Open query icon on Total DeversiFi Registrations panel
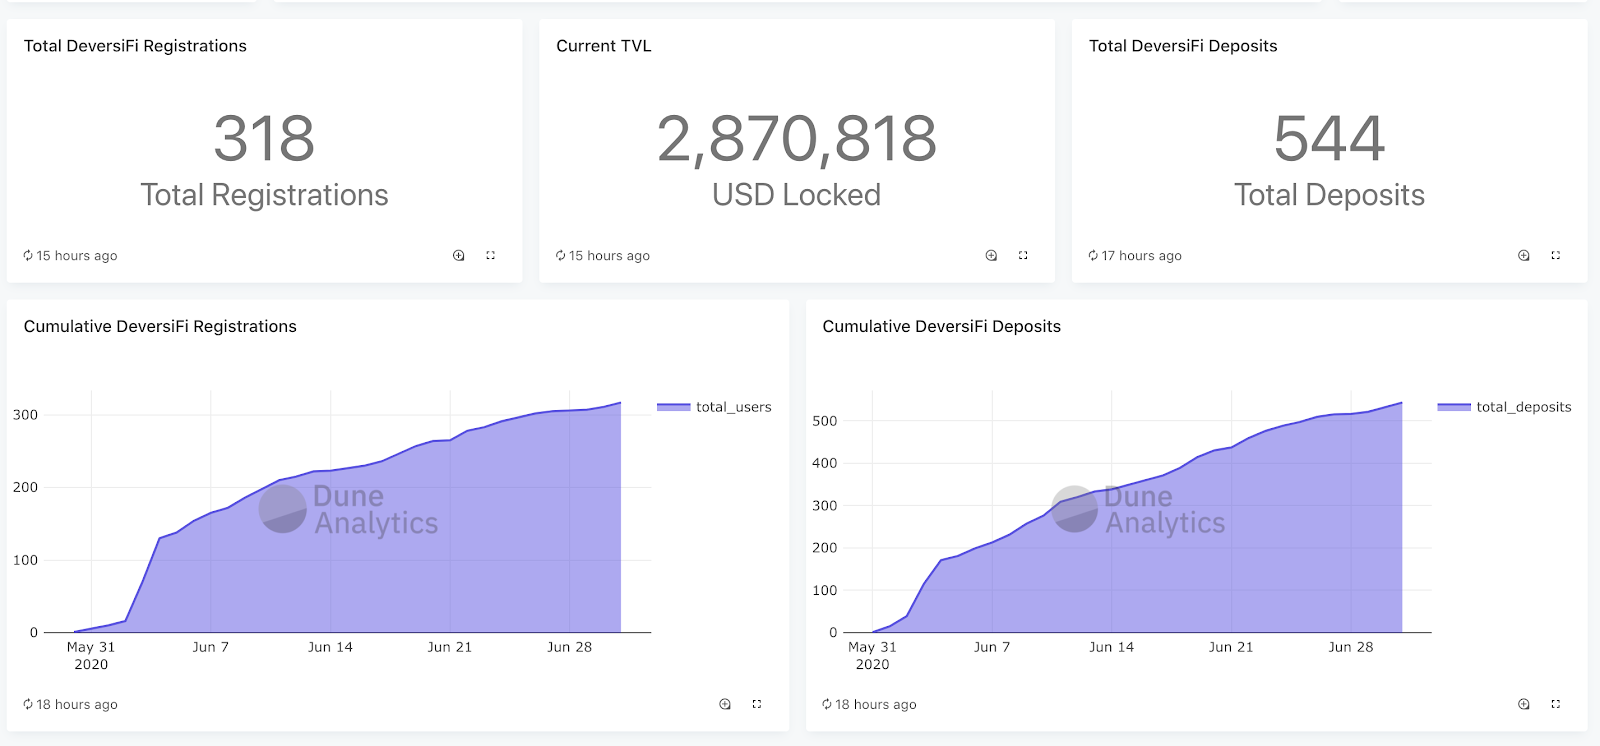This screenshot has width=1600, height=746. click(458, 256)
